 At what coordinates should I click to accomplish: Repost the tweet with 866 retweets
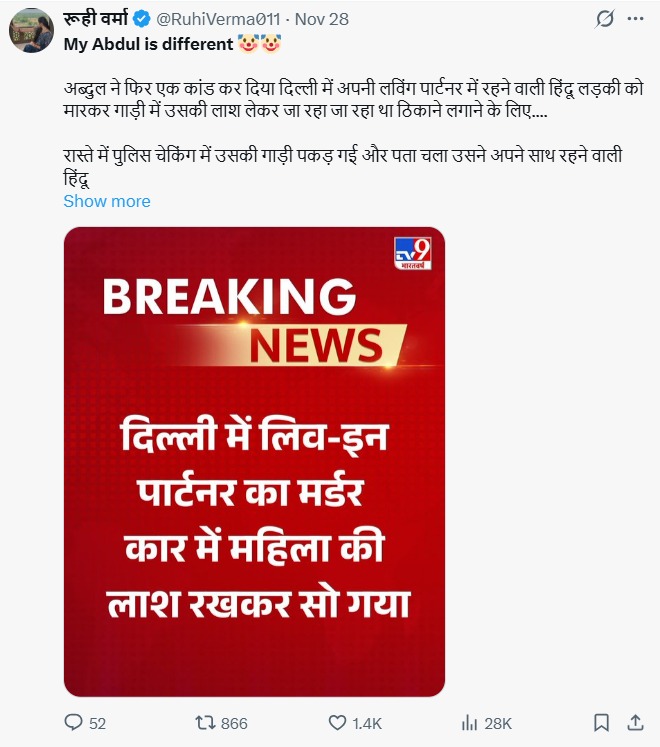205,723
